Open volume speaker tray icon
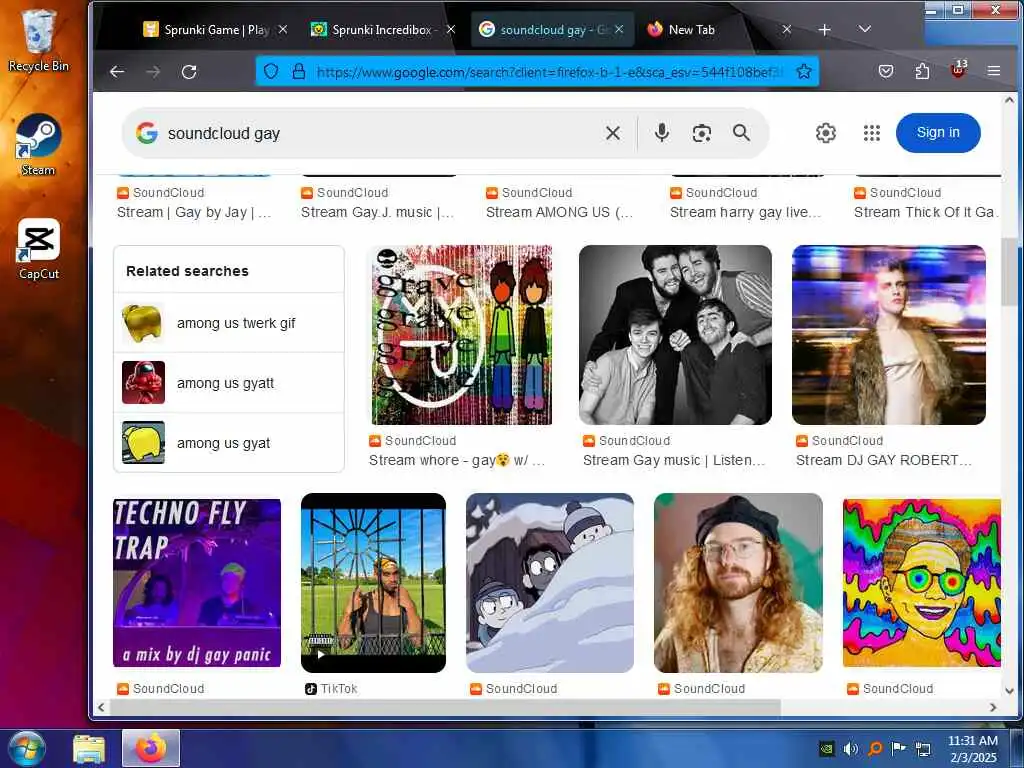Screen dimensions: 1024x768 click(850, 748)
